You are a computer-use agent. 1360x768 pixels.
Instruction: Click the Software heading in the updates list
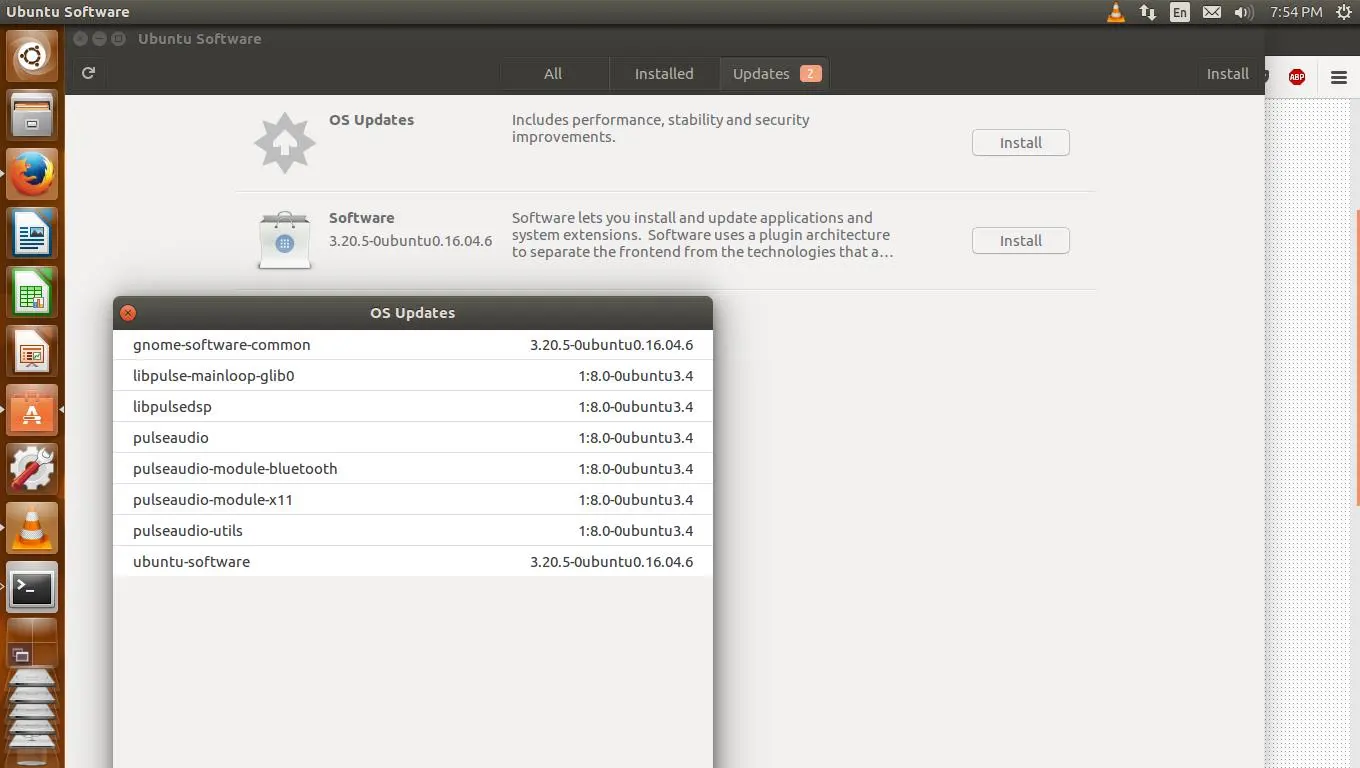pos(362,218)
